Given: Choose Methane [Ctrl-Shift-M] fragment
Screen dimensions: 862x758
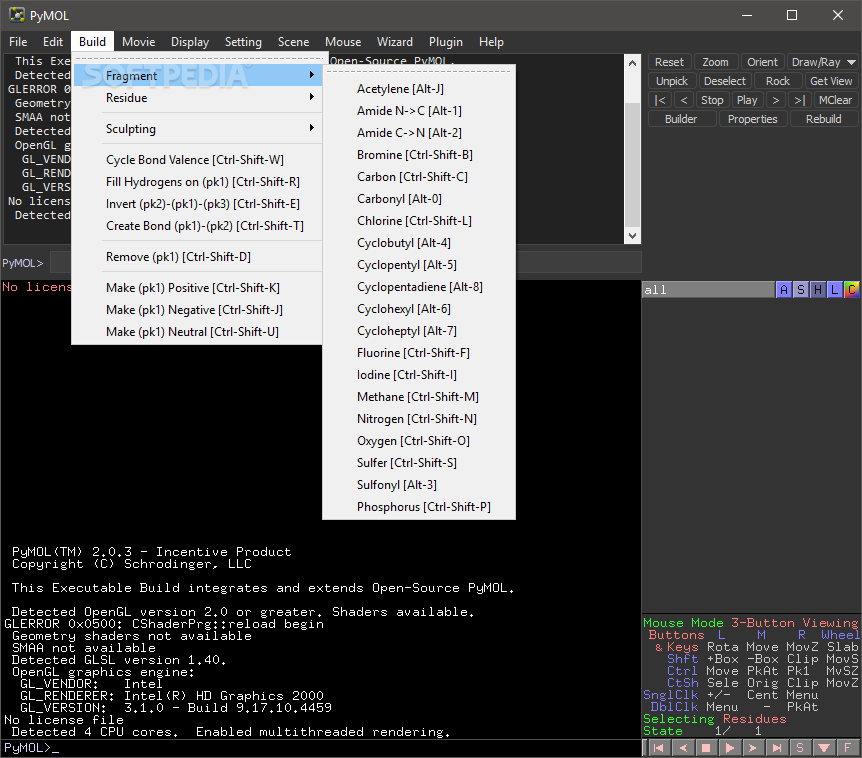Looking at the screenshot, I should [x=419, y=396].
